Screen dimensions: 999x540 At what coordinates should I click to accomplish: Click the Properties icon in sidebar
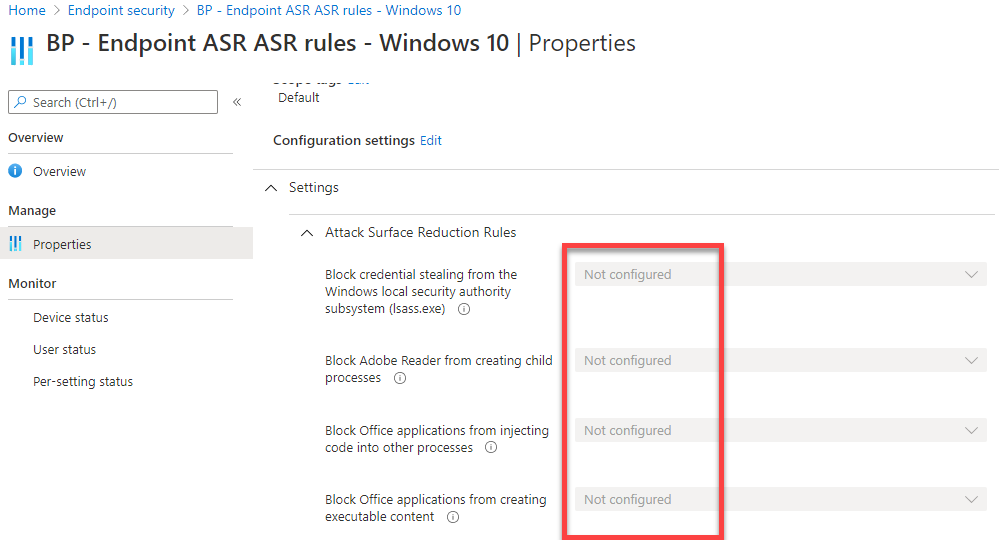coord(15,244)
